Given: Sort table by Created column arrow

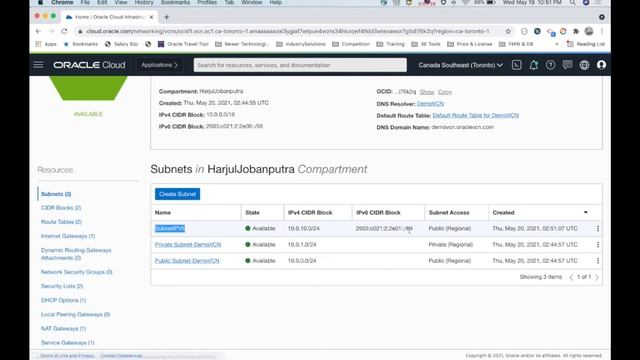Looking at the screenshot, I should pyautogui.click(x=586, y=212).
